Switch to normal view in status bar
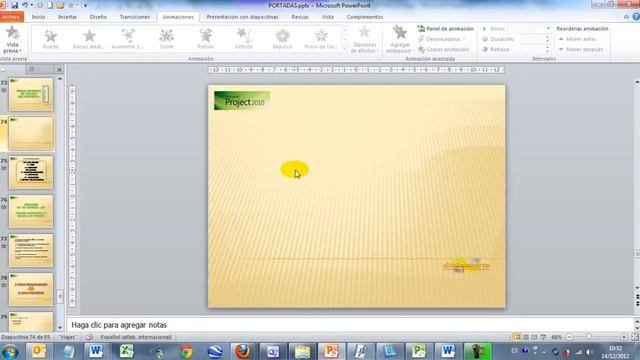This screenshot has height=360, width=640. click(x=517, y=337)
